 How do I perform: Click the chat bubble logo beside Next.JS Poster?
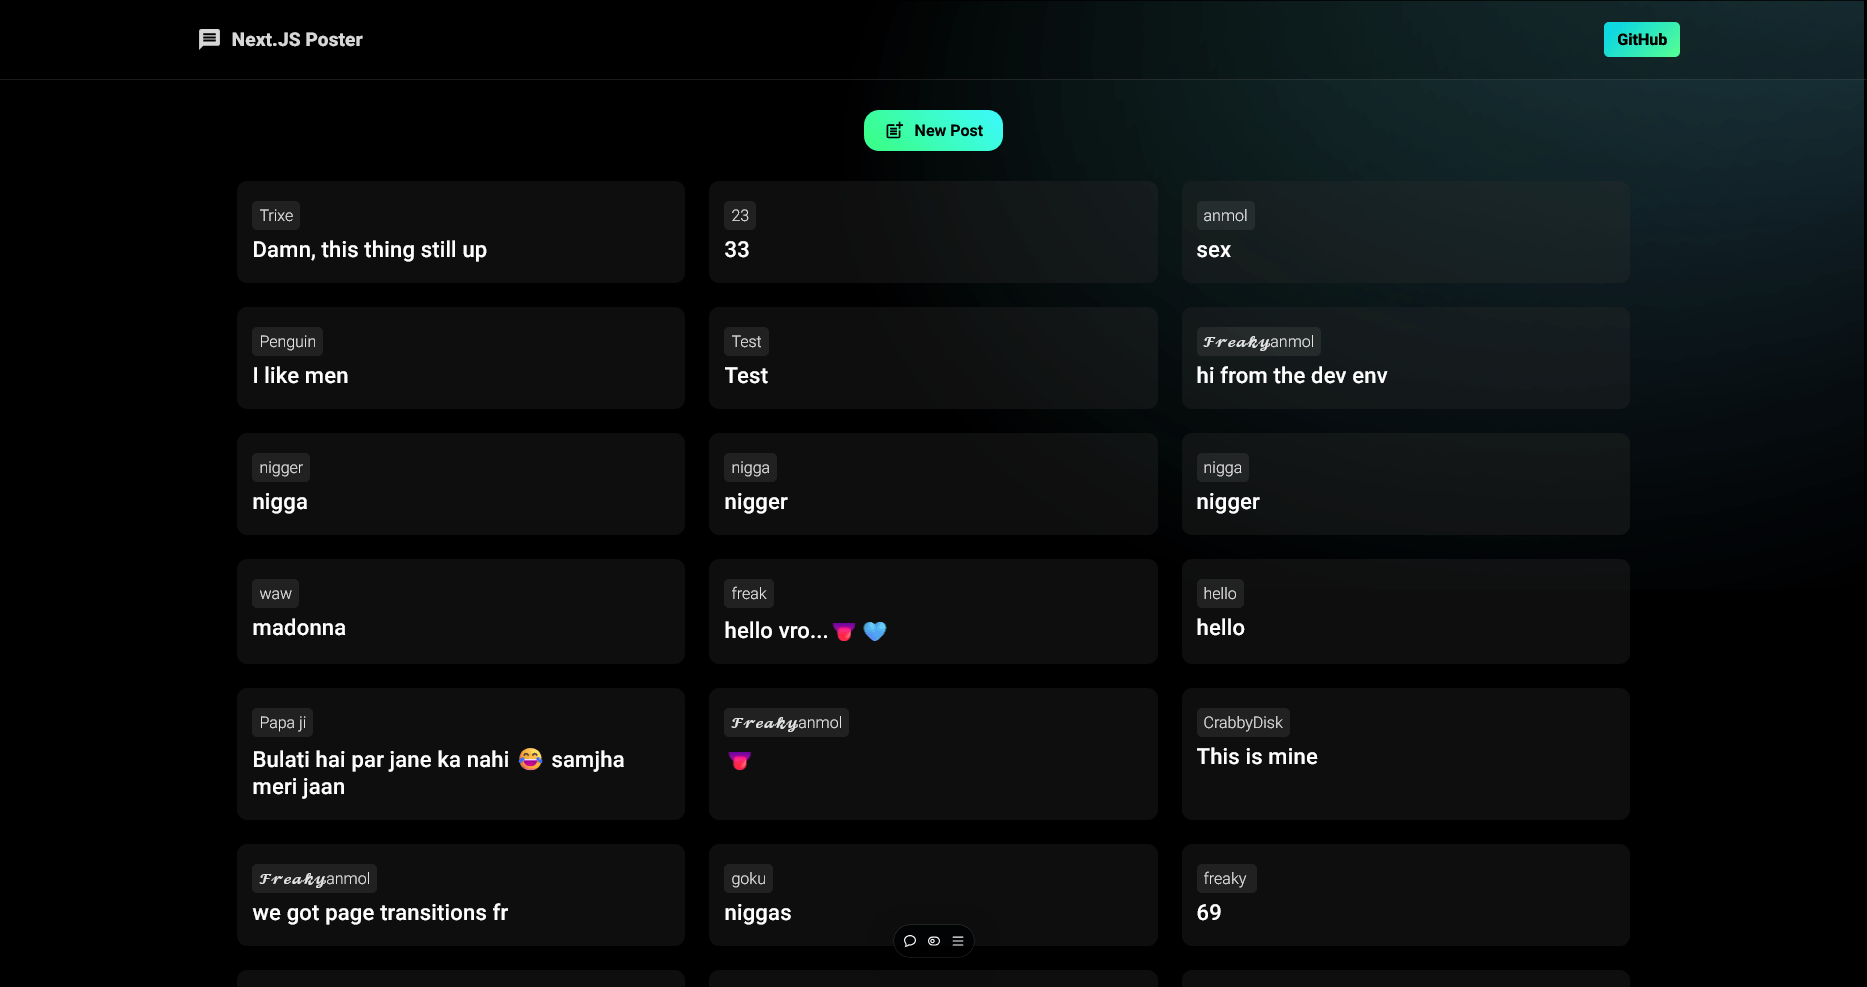click(209, 39)
